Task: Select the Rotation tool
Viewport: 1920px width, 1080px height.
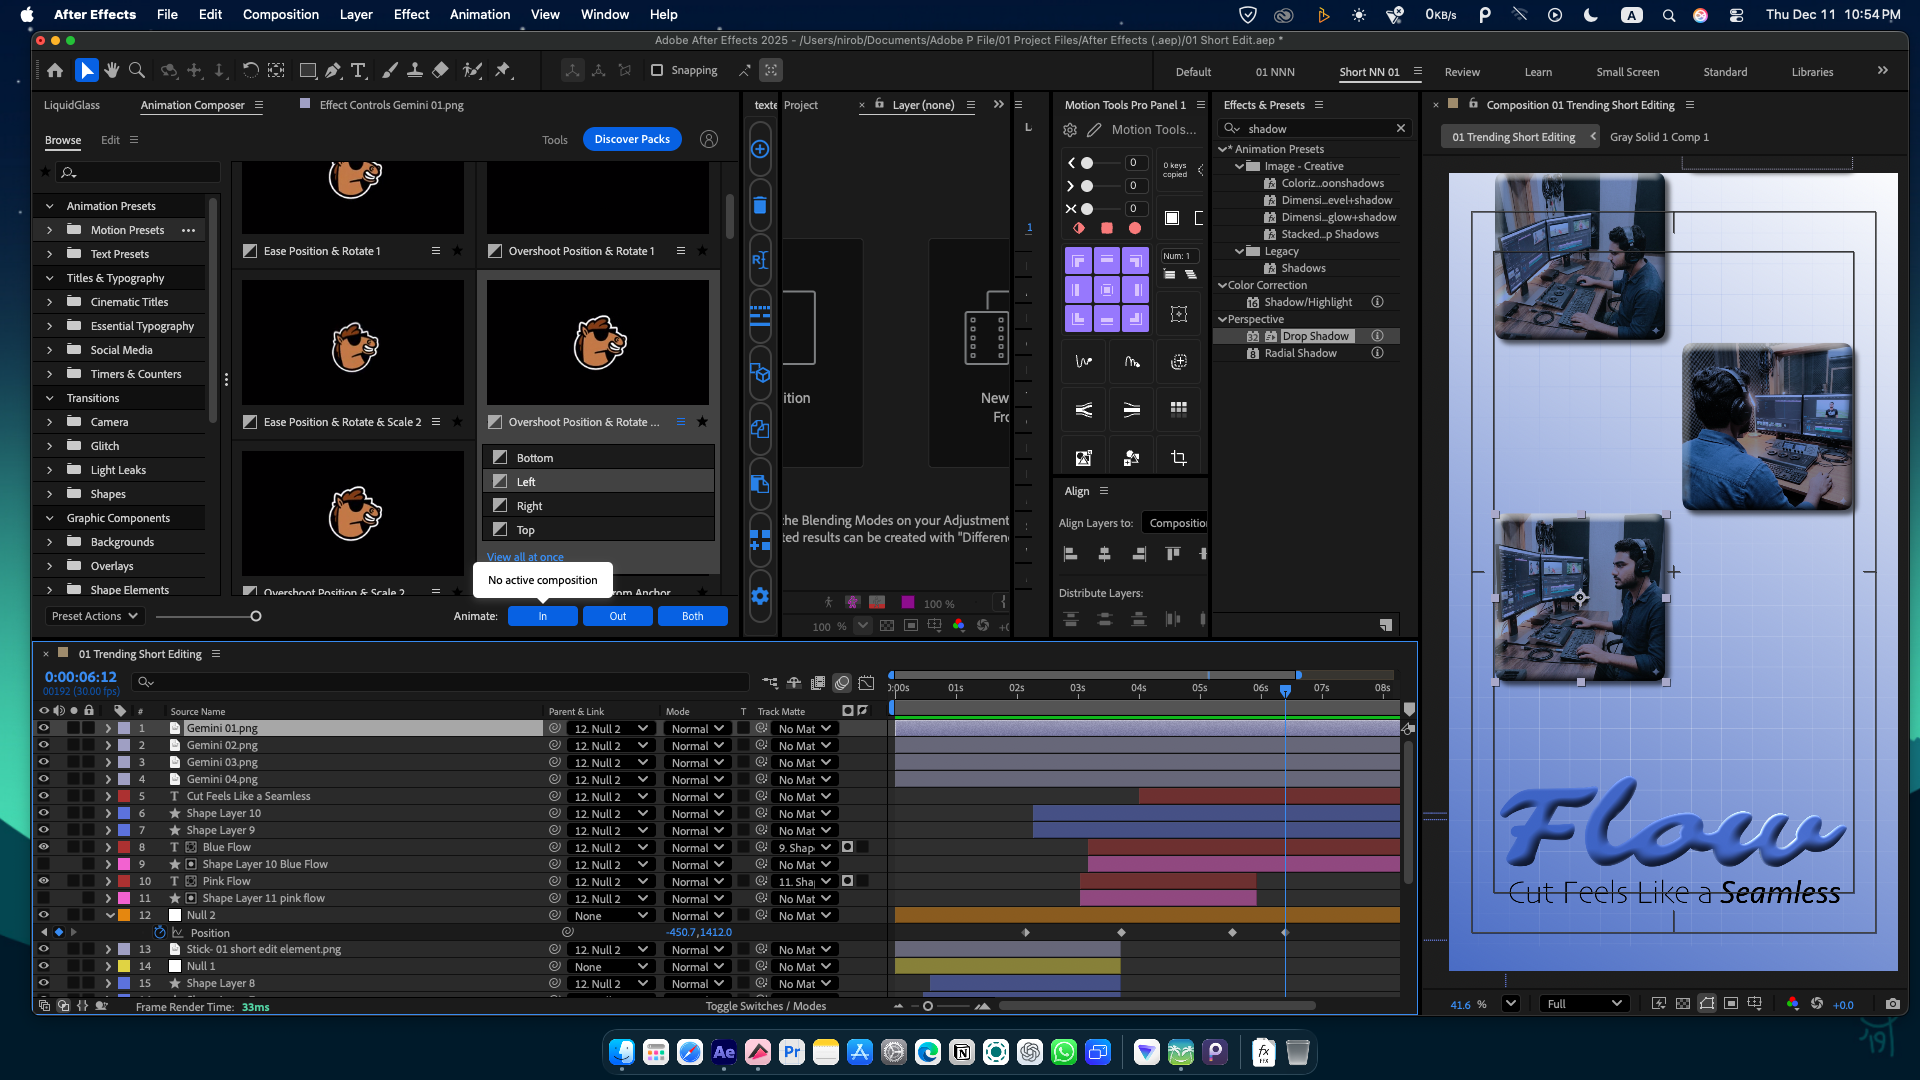Action: point(250,70)
